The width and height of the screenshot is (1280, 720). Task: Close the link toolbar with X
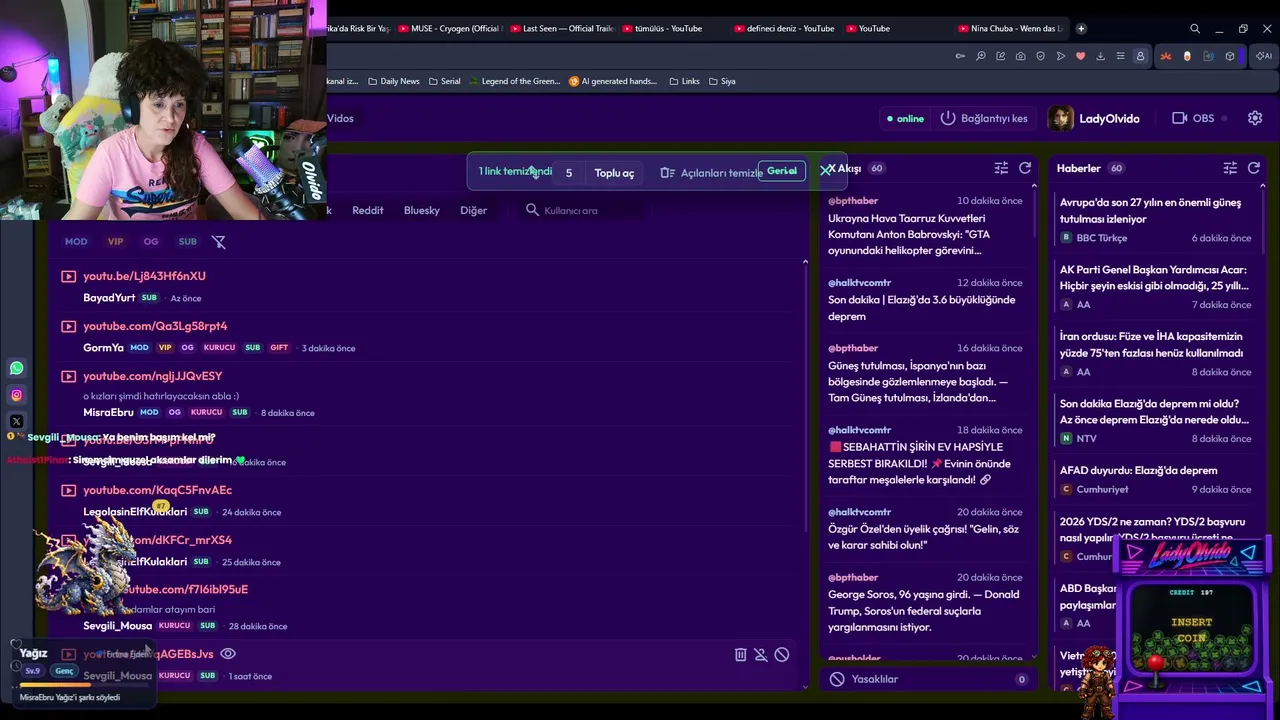(825, 171)
